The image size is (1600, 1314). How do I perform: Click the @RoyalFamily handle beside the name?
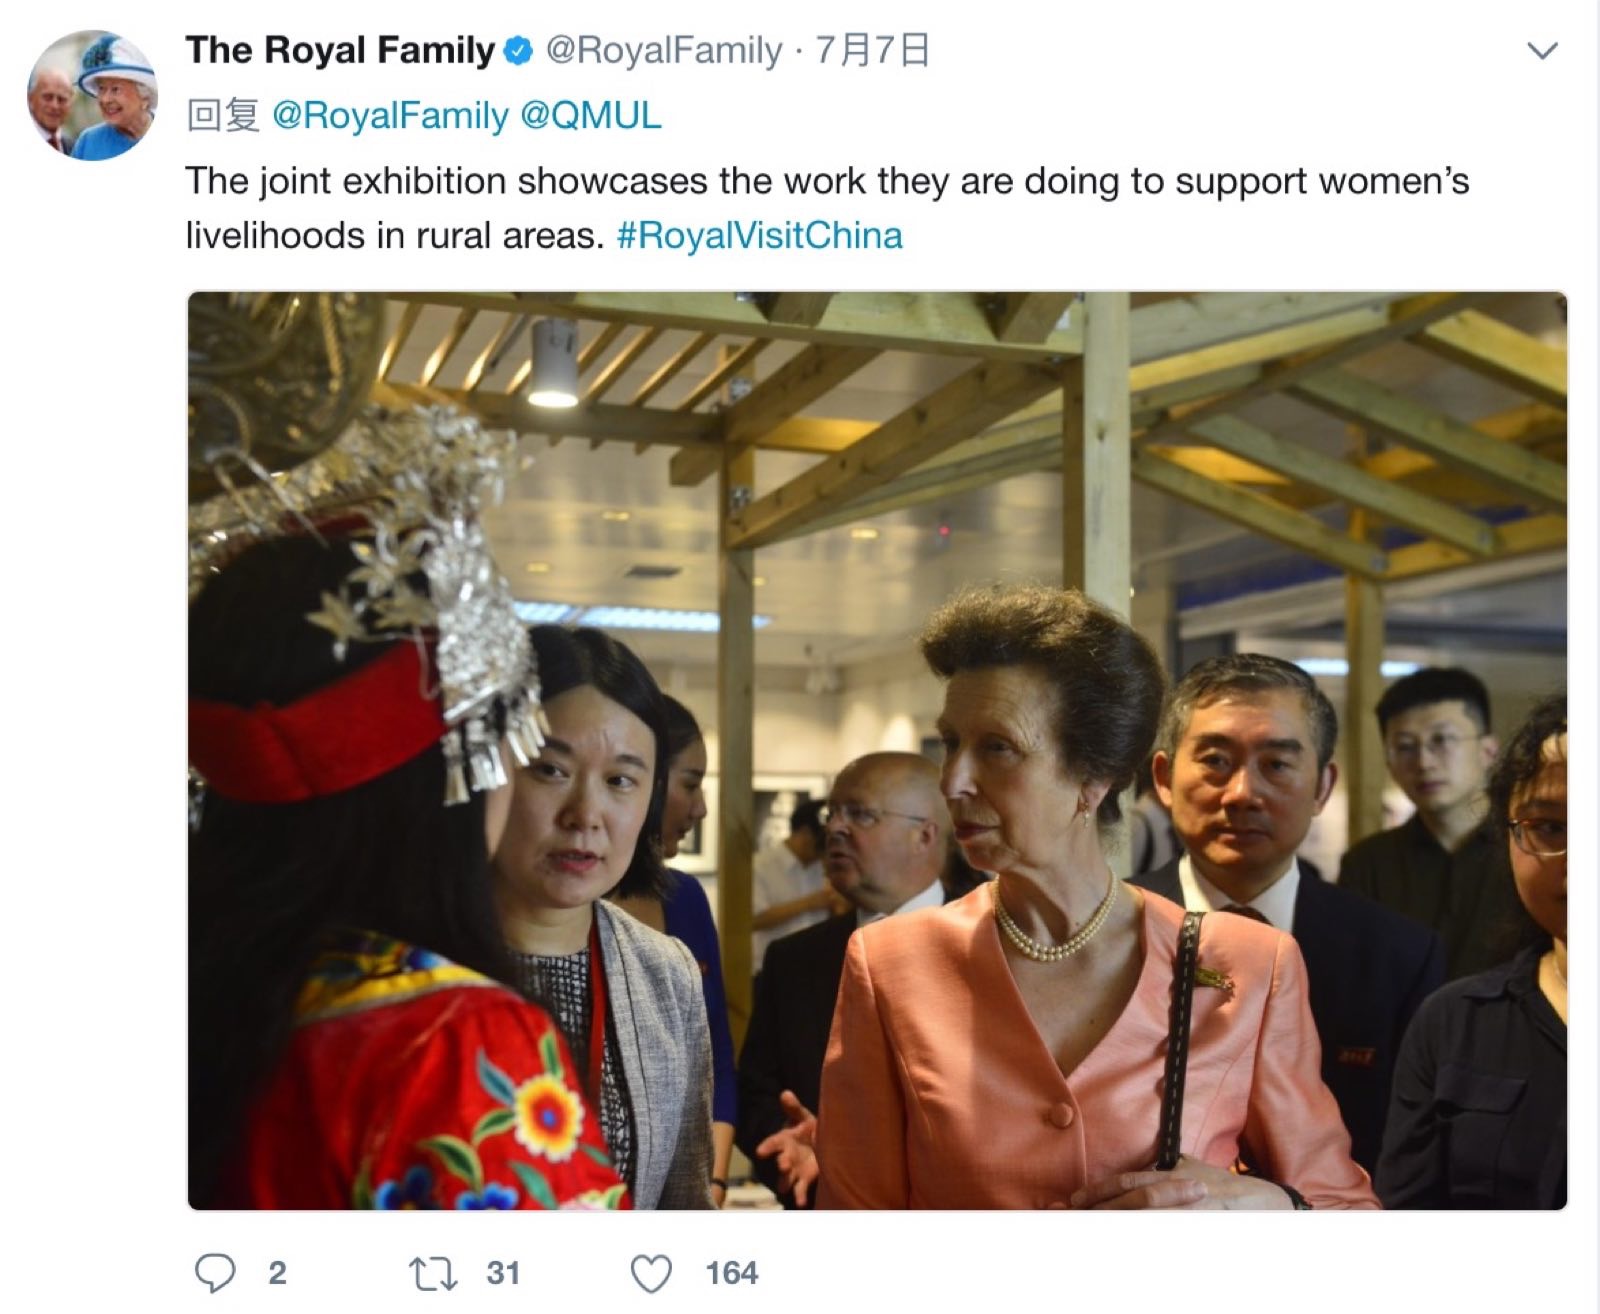click(x=663, y=51)
